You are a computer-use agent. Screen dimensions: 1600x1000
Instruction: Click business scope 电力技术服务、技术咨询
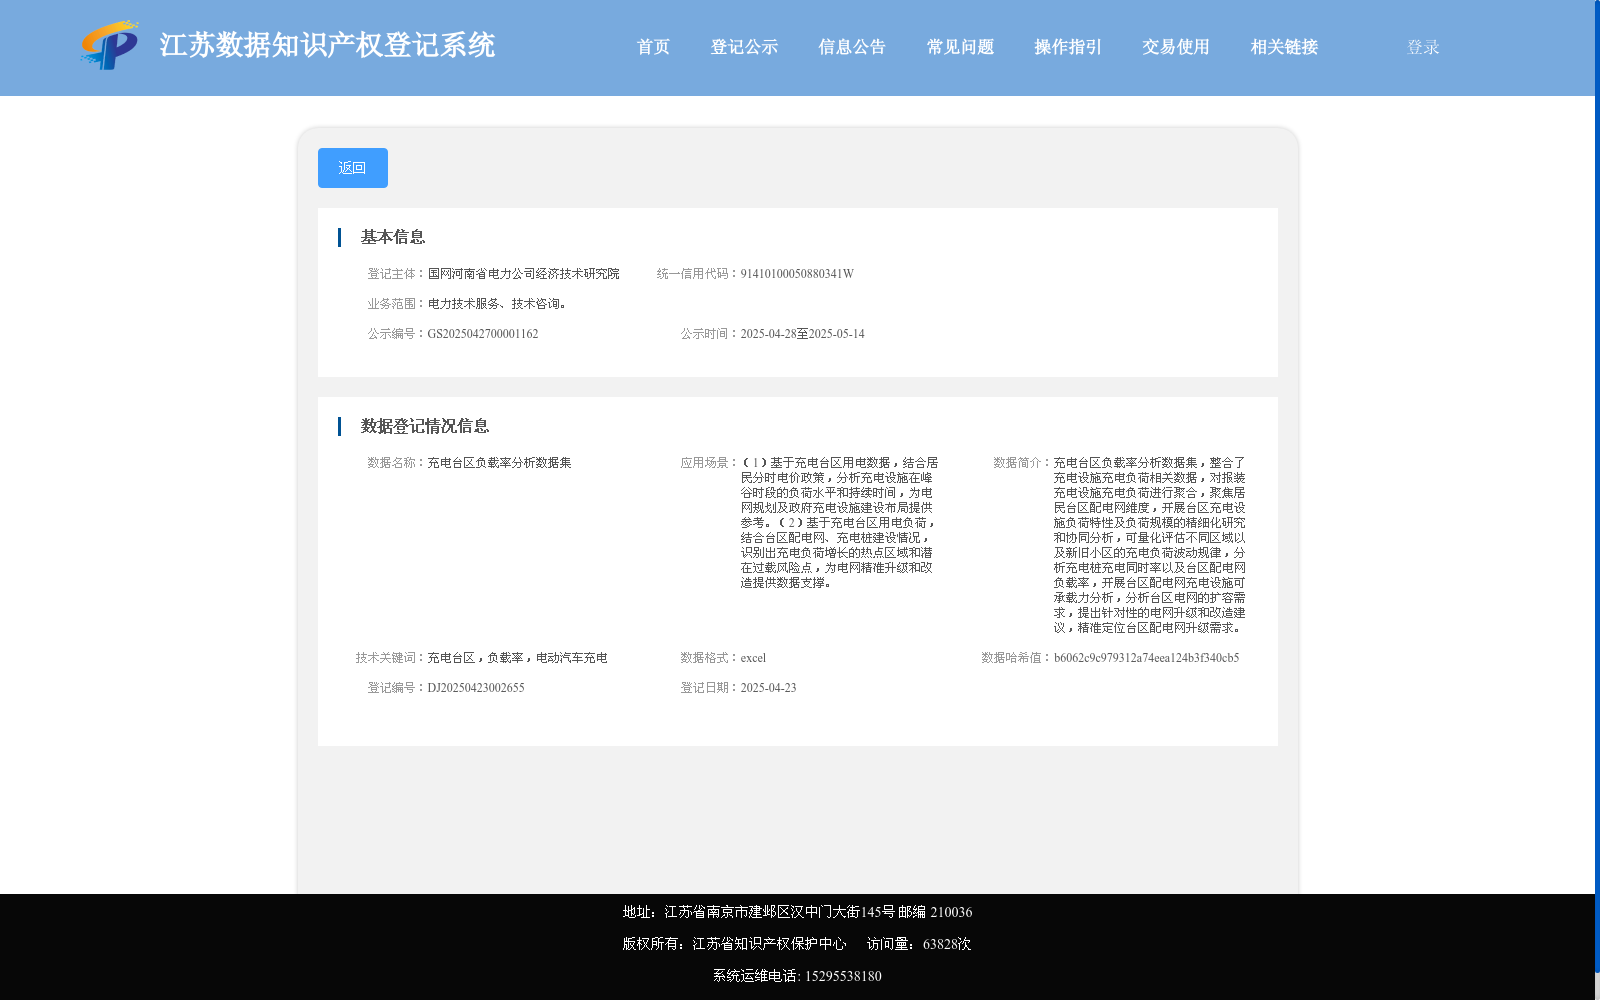[500, 304]
